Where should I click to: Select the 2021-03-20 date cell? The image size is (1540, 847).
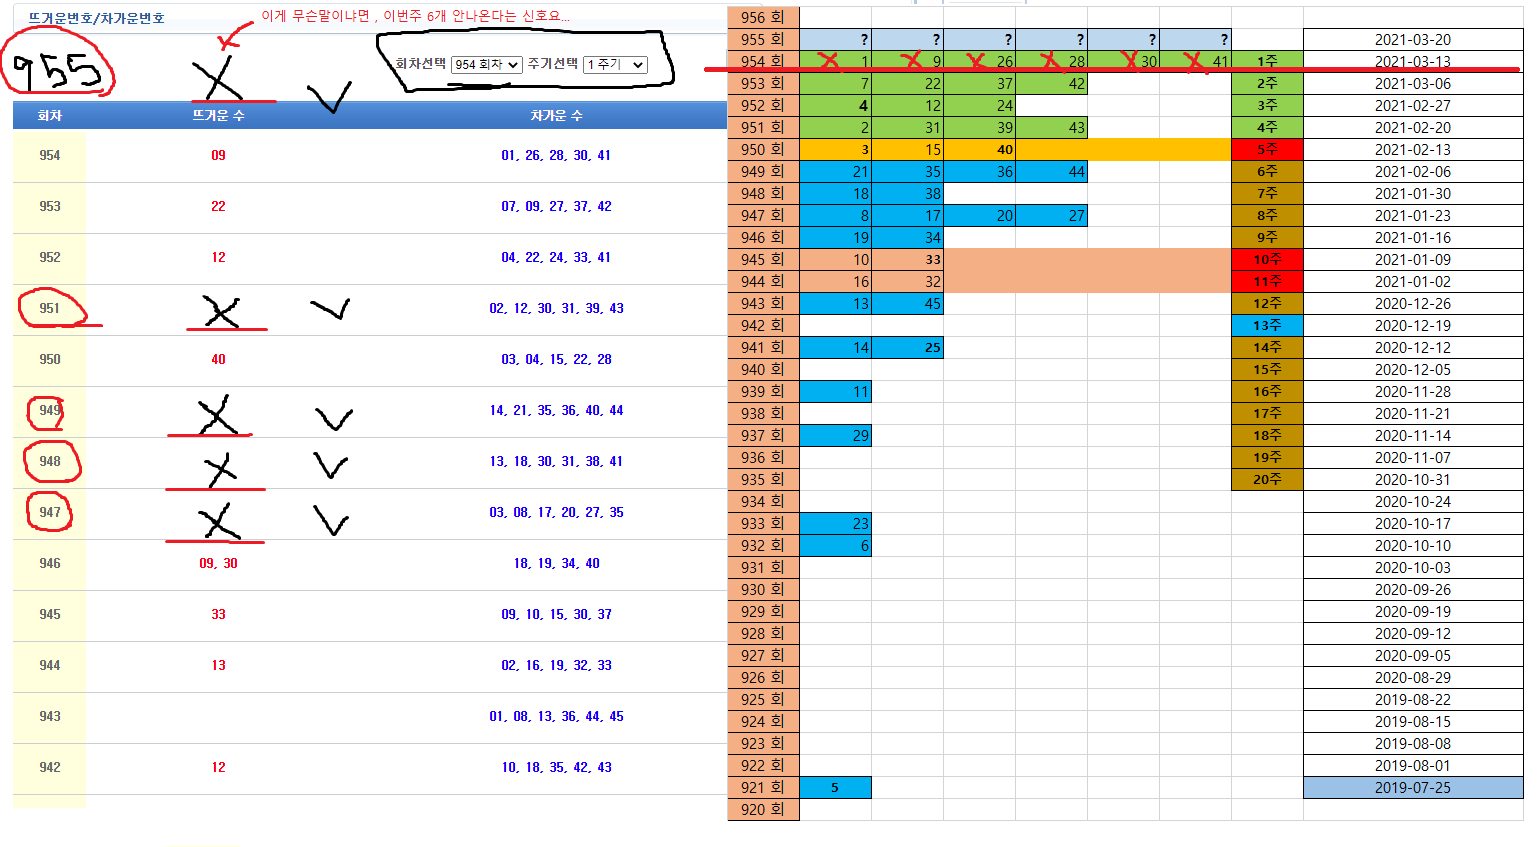1412,40
